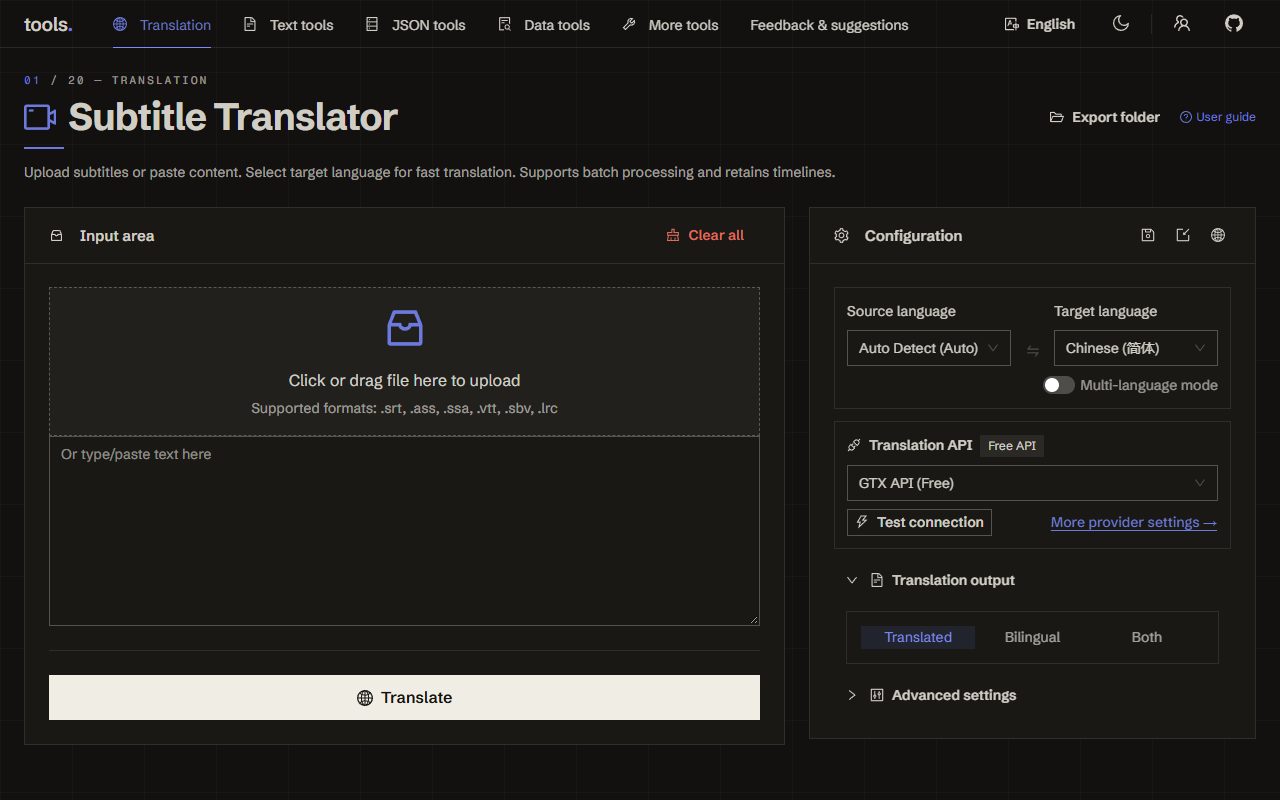The width and height of the screenshot is (1280, 800).
Task: Click the Translate button
Action: pyautogui.click(x=404, y=697)
